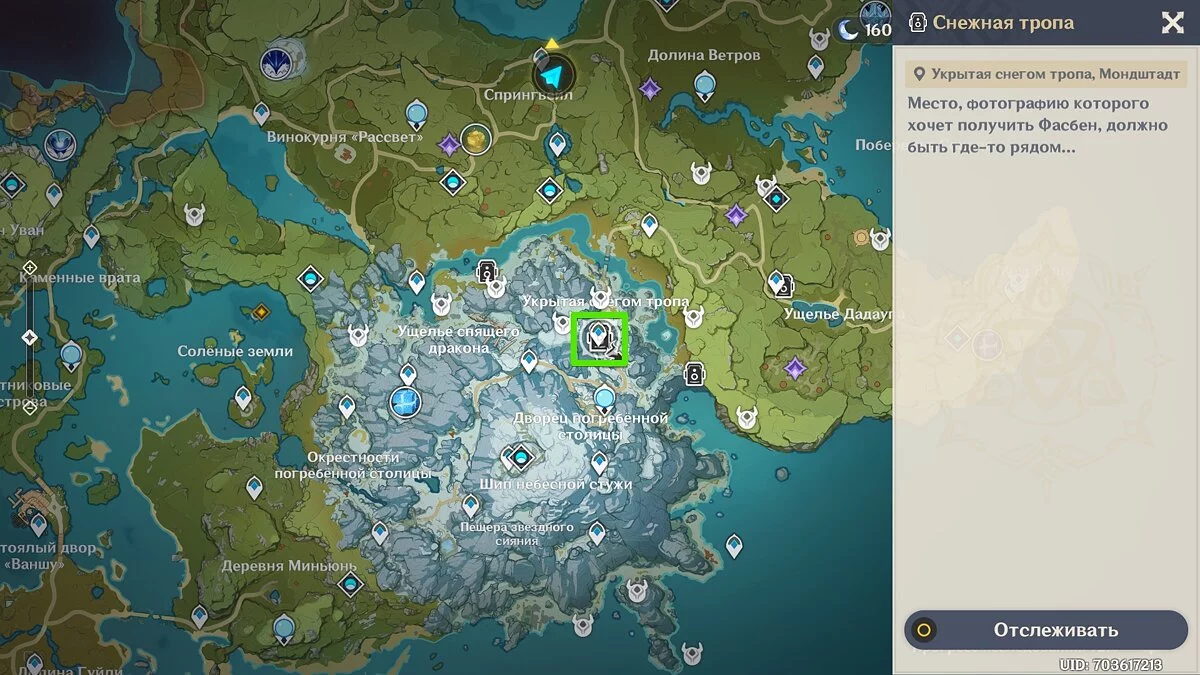1200x675 pixels.
Task: Click the Ущелье Дадаупа map label
Action: (x=837, y=314)
